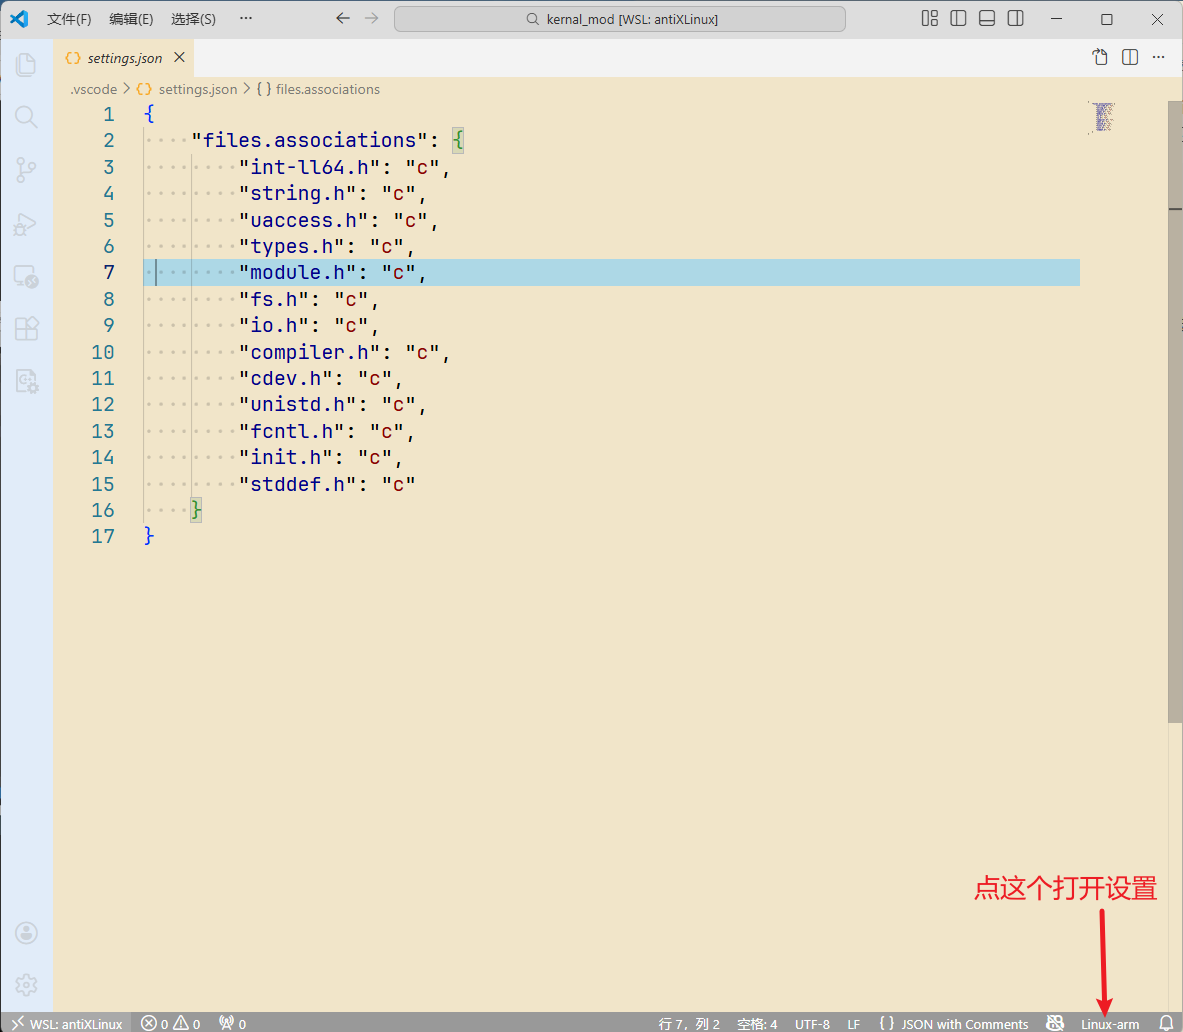
Task: Open the JSON with Comments language mode picker
Action: point(954,1023)
